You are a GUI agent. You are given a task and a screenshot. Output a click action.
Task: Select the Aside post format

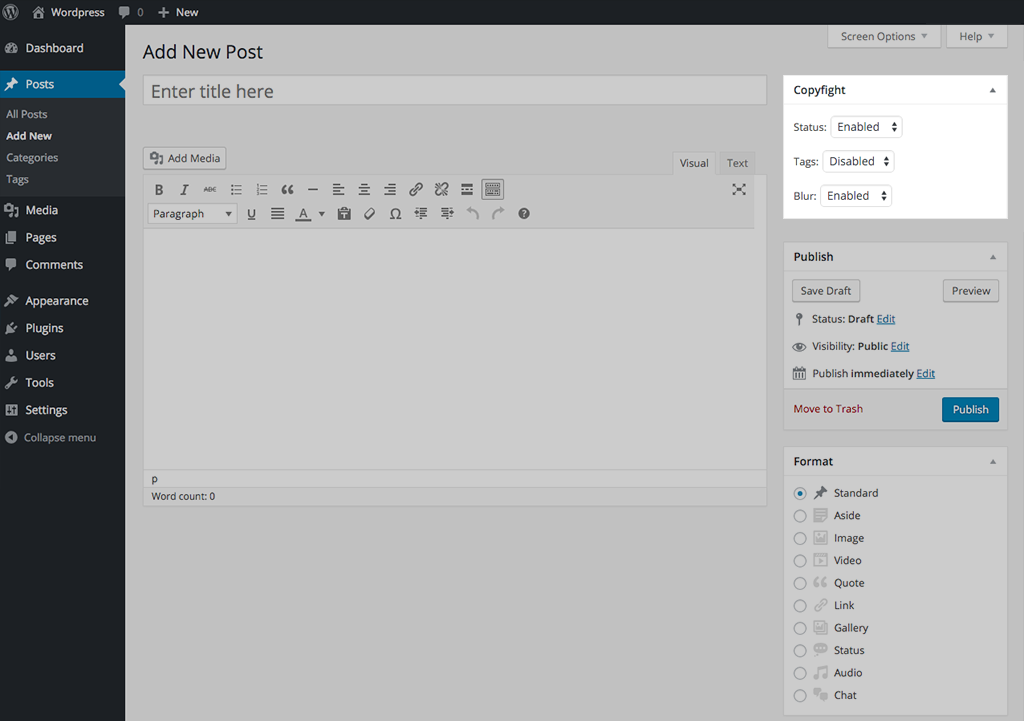pyautogui.click(x=800, y=516)
